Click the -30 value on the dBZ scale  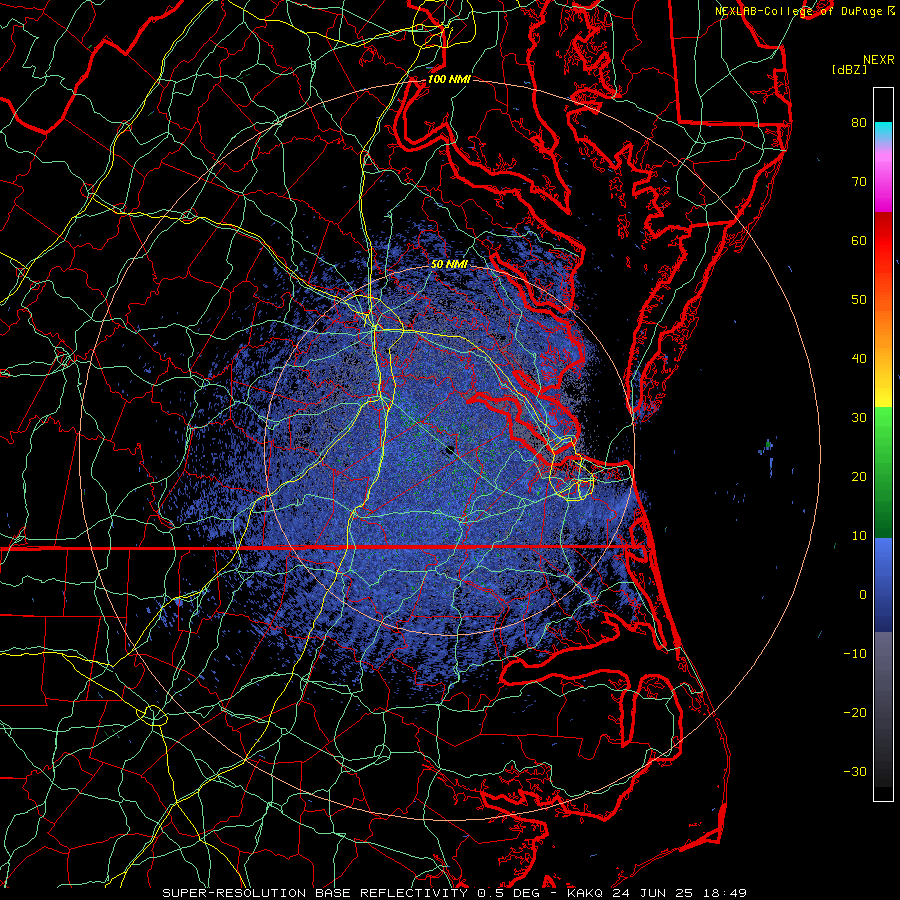point(855,771)
